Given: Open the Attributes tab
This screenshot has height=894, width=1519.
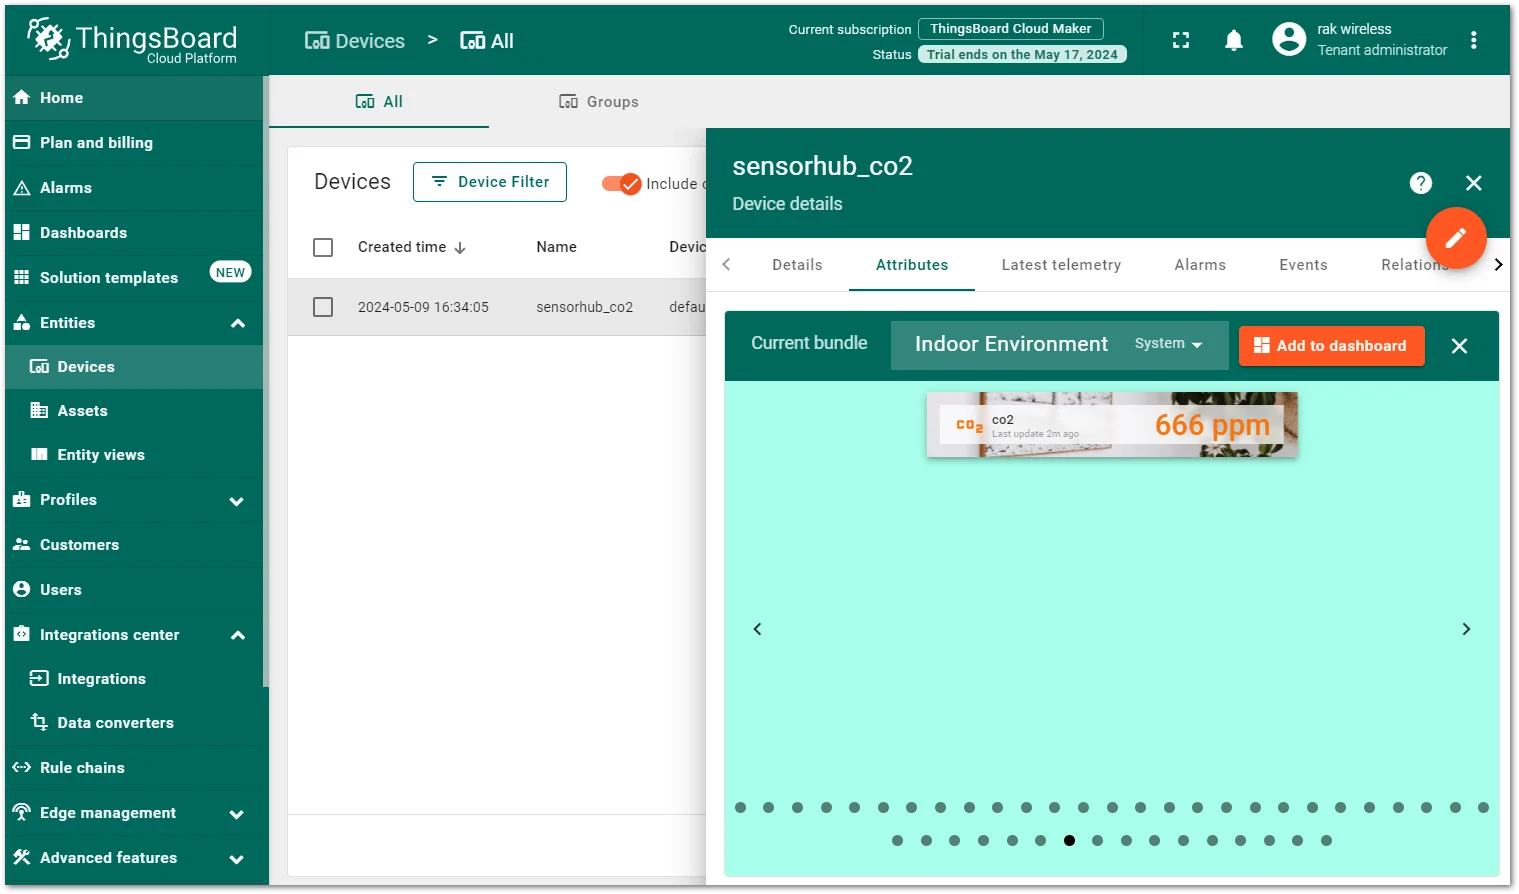Looking at the screenshot, I should point(912,265).
